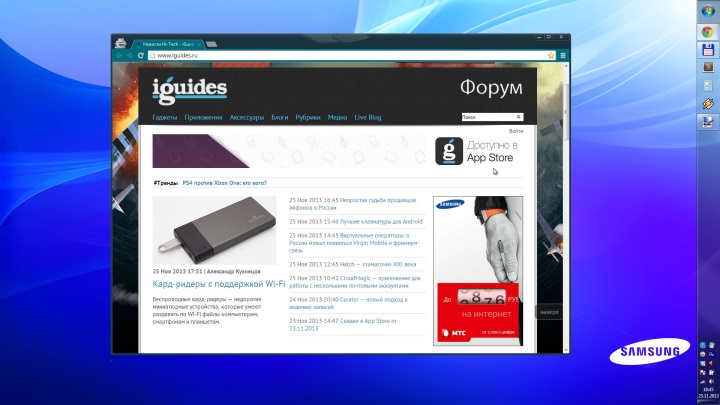Click the scrollbar down arrow
This screenshot has height=405, width=720.
[x=566, y=350]
